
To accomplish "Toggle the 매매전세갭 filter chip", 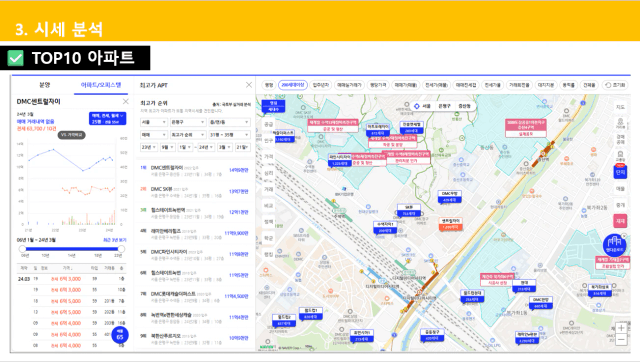I will (466, 85).
